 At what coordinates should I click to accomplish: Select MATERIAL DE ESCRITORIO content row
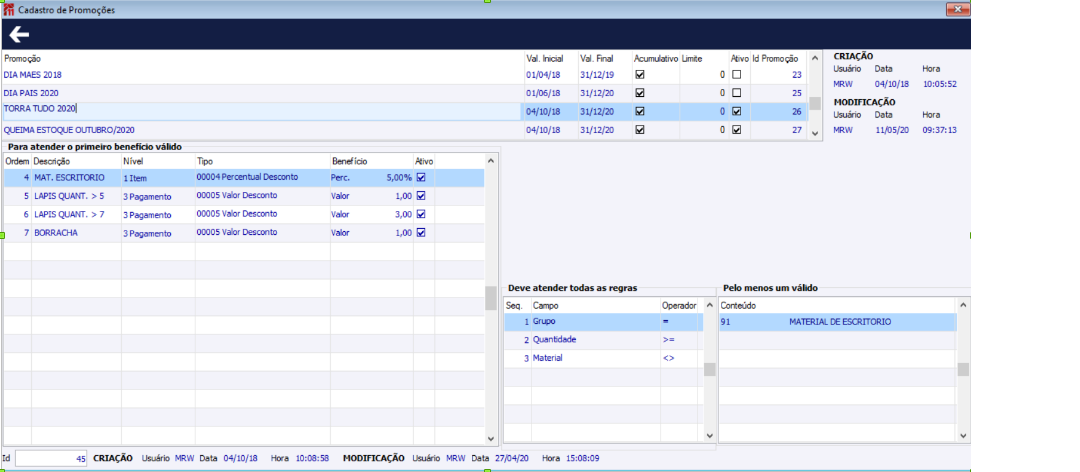838,322
